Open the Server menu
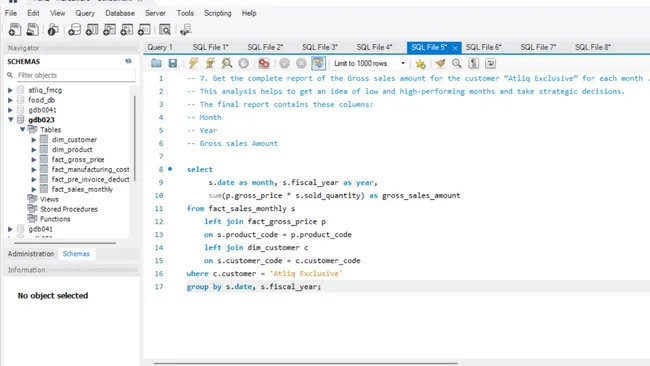 tap(155, 13)
